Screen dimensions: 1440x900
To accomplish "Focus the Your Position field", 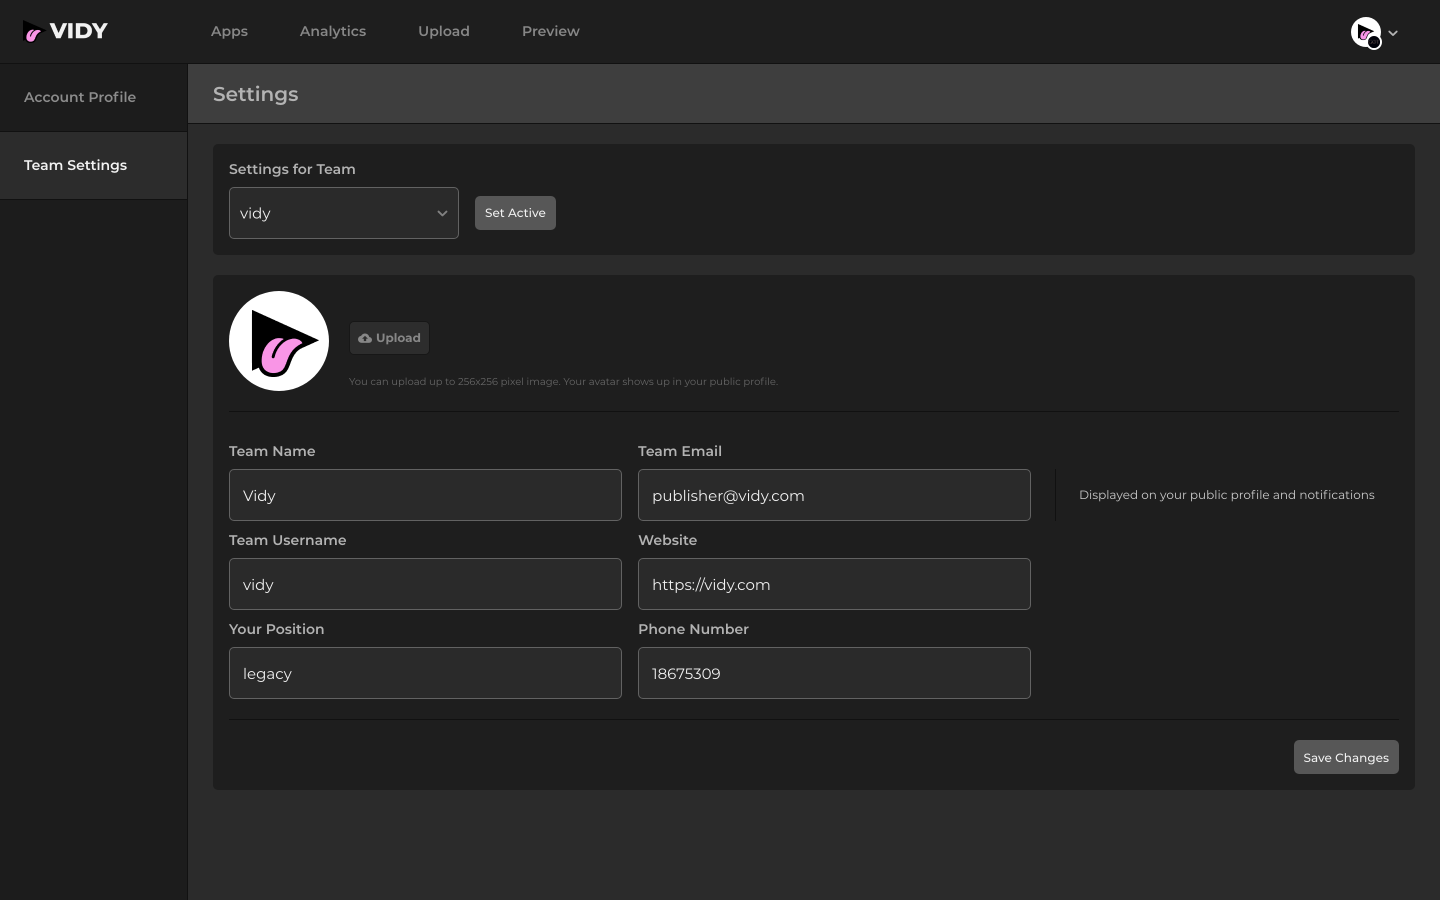I will point(425,673).
